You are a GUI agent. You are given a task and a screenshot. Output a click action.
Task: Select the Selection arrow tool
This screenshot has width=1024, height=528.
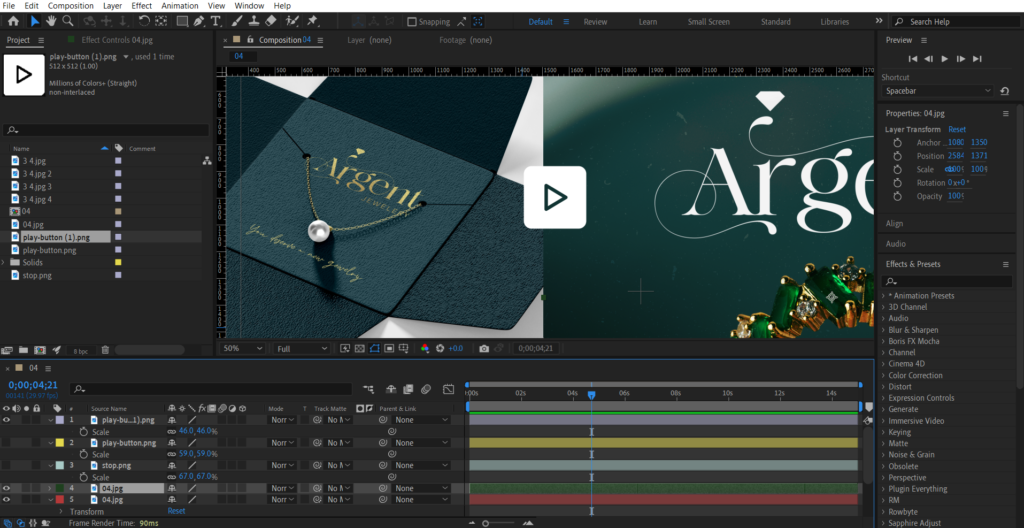point(35,22)
